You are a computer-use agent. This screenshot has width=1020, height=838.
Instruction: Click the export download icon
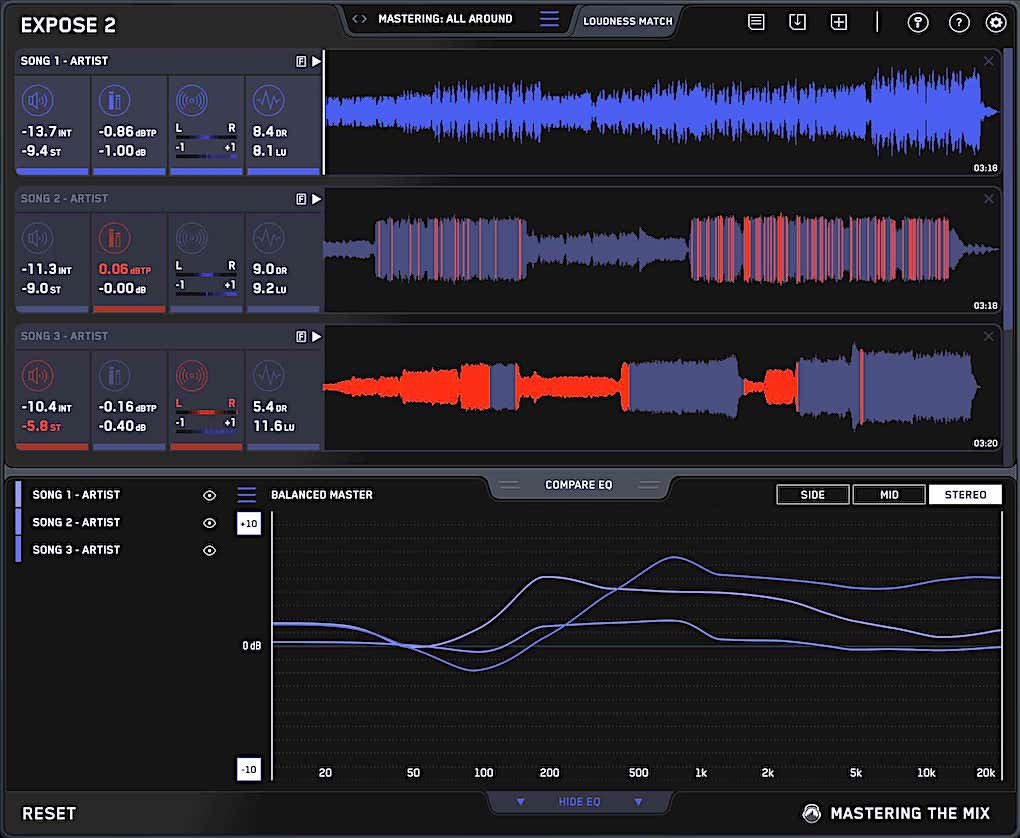(x=797, y=22)
